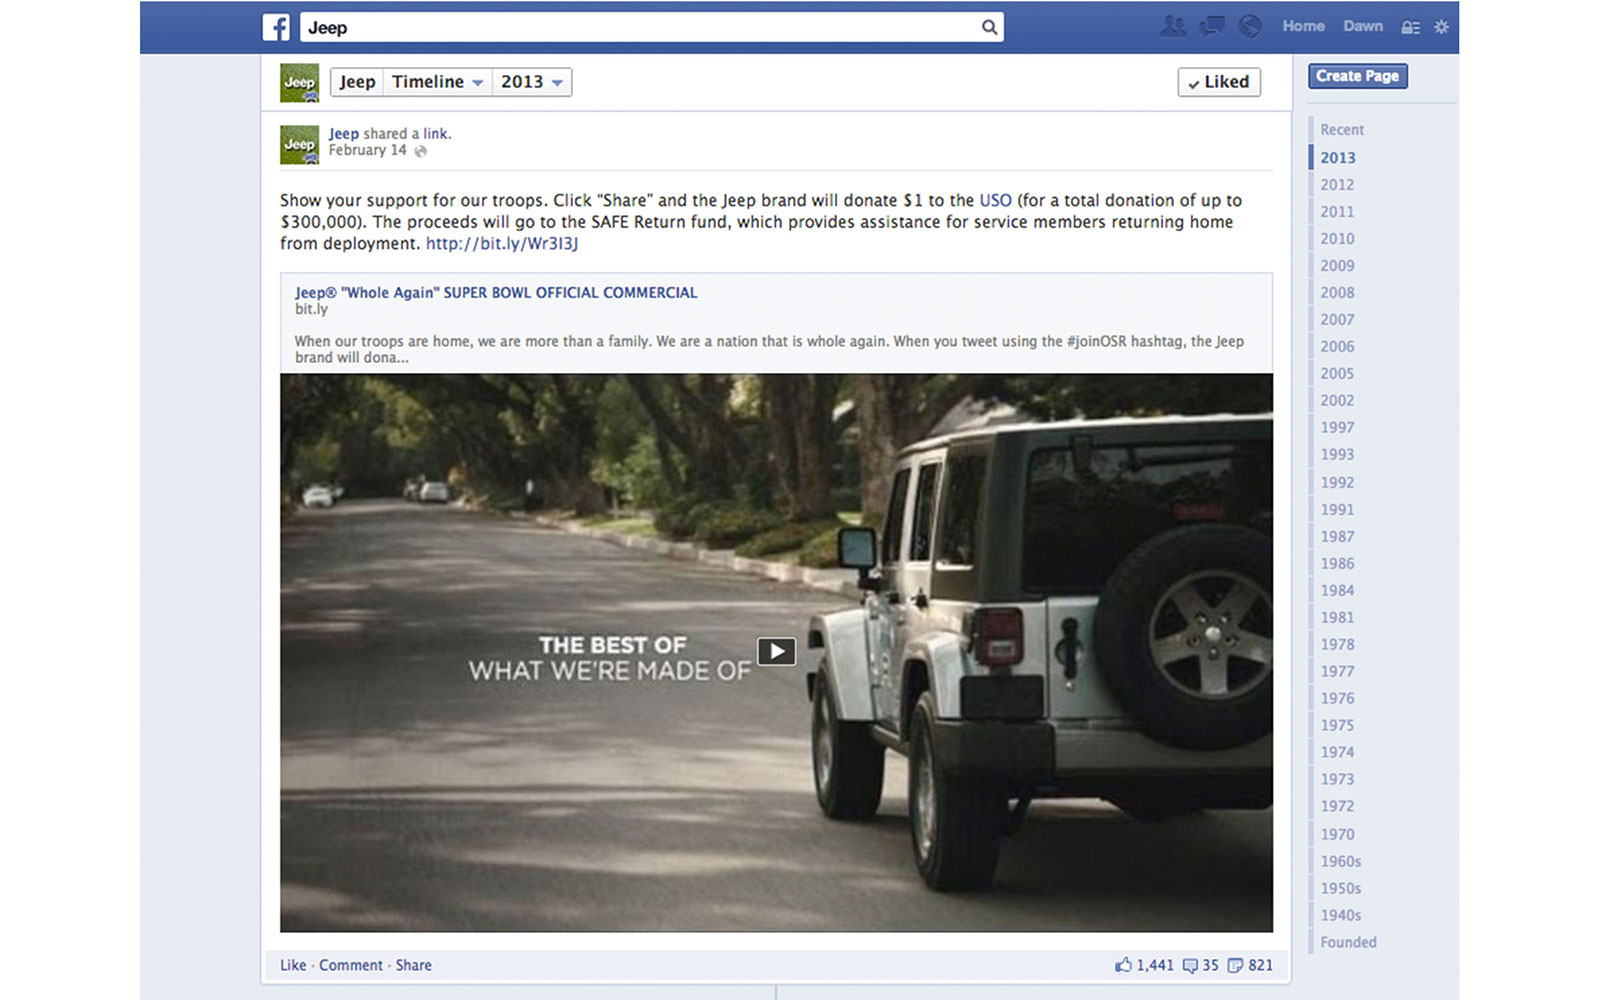Open the settings gear icon
Viewport: 1600px width, 1000px height.
click(1441, 27)
